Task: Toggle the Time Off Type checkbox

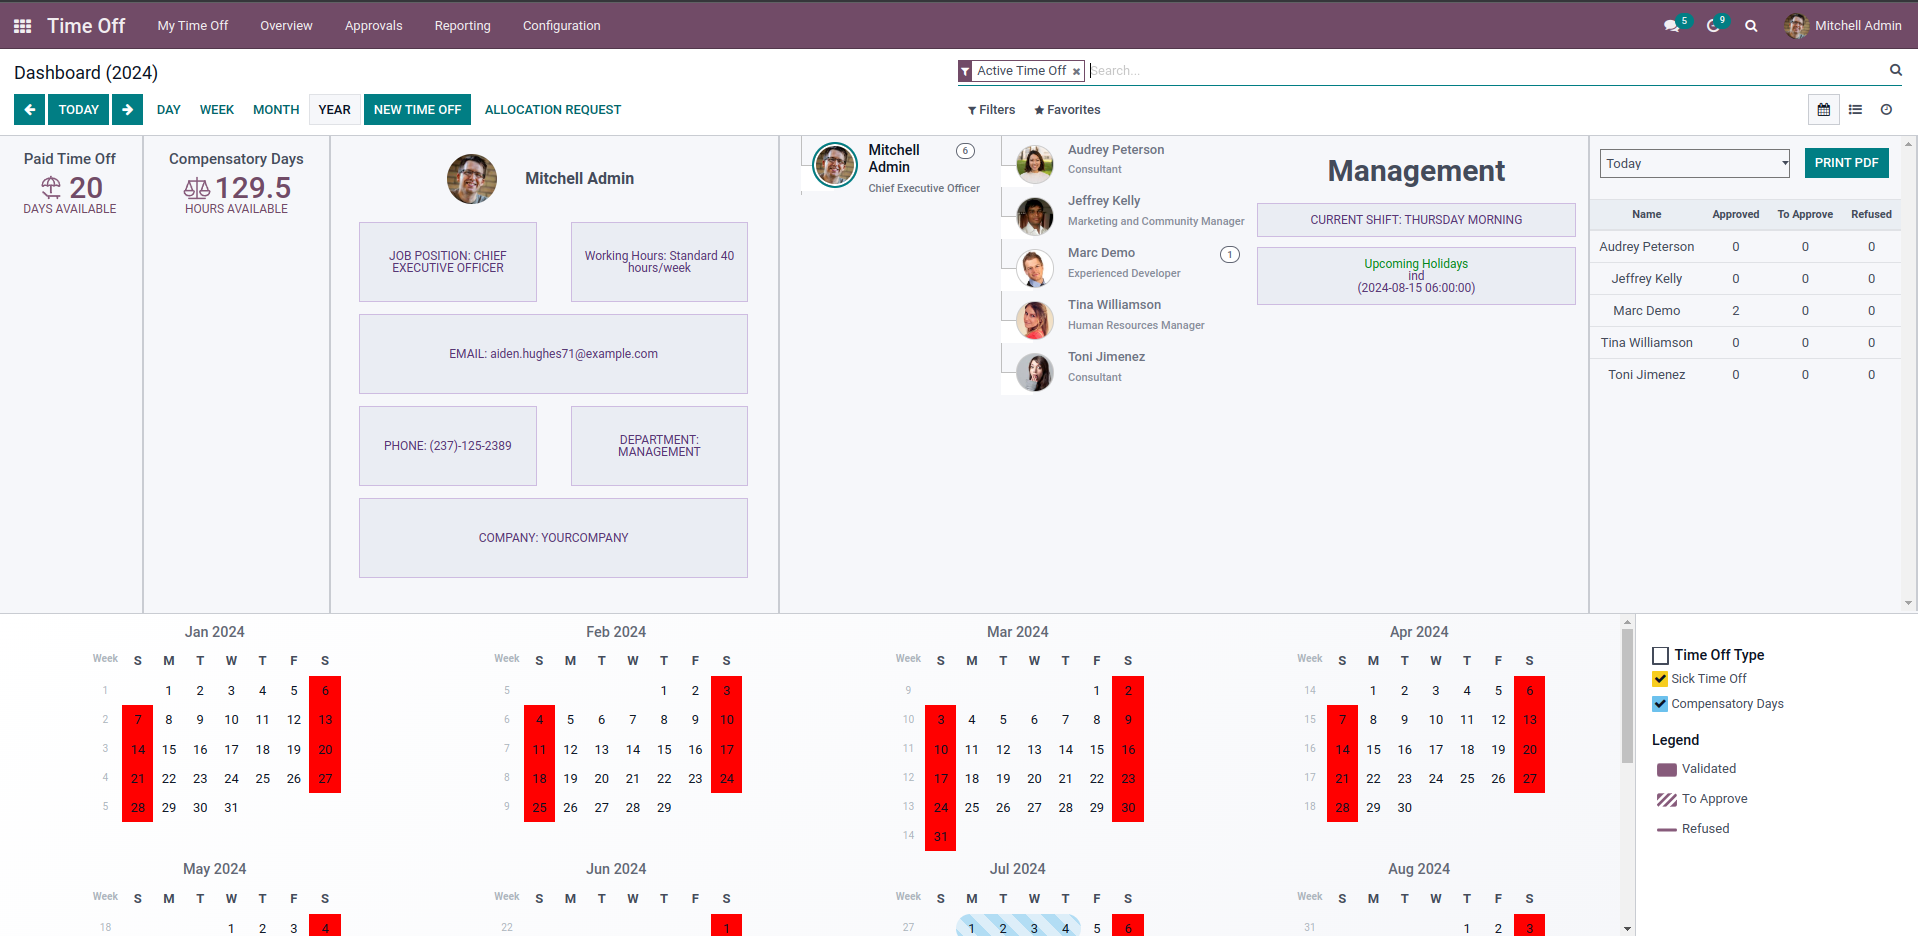Action: click(x=1660, y=656)
